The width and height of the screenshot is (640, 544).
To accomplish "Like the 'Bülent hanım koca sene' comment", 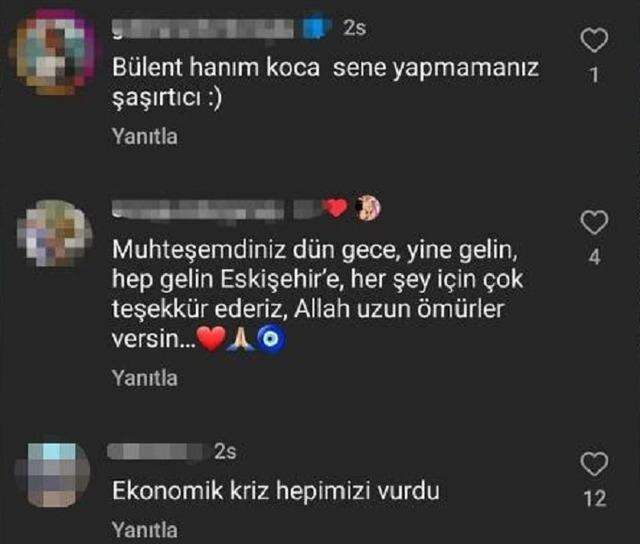I will click(x=594, y=40).
